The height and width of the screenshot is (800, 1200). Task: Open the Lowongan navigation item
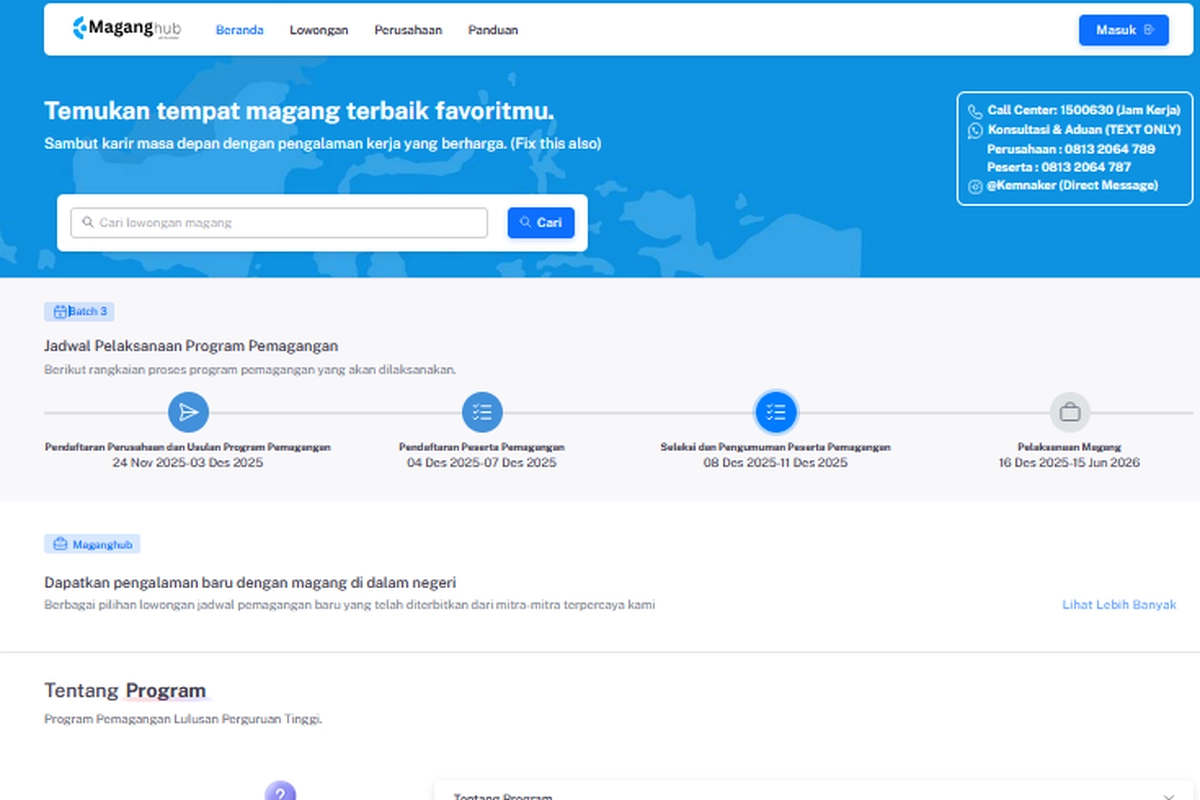pos(318,30)
